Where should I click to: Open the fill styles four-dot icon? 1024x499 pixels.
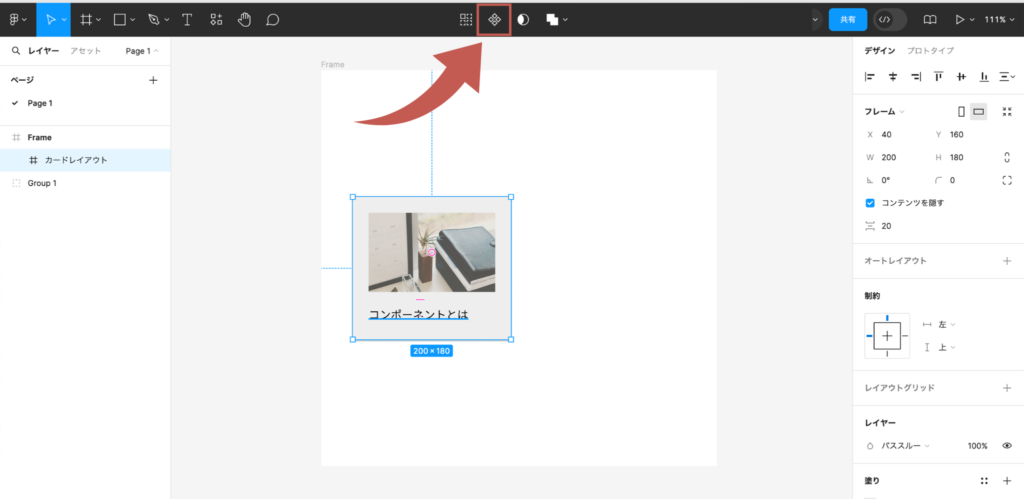click(984, 481)
